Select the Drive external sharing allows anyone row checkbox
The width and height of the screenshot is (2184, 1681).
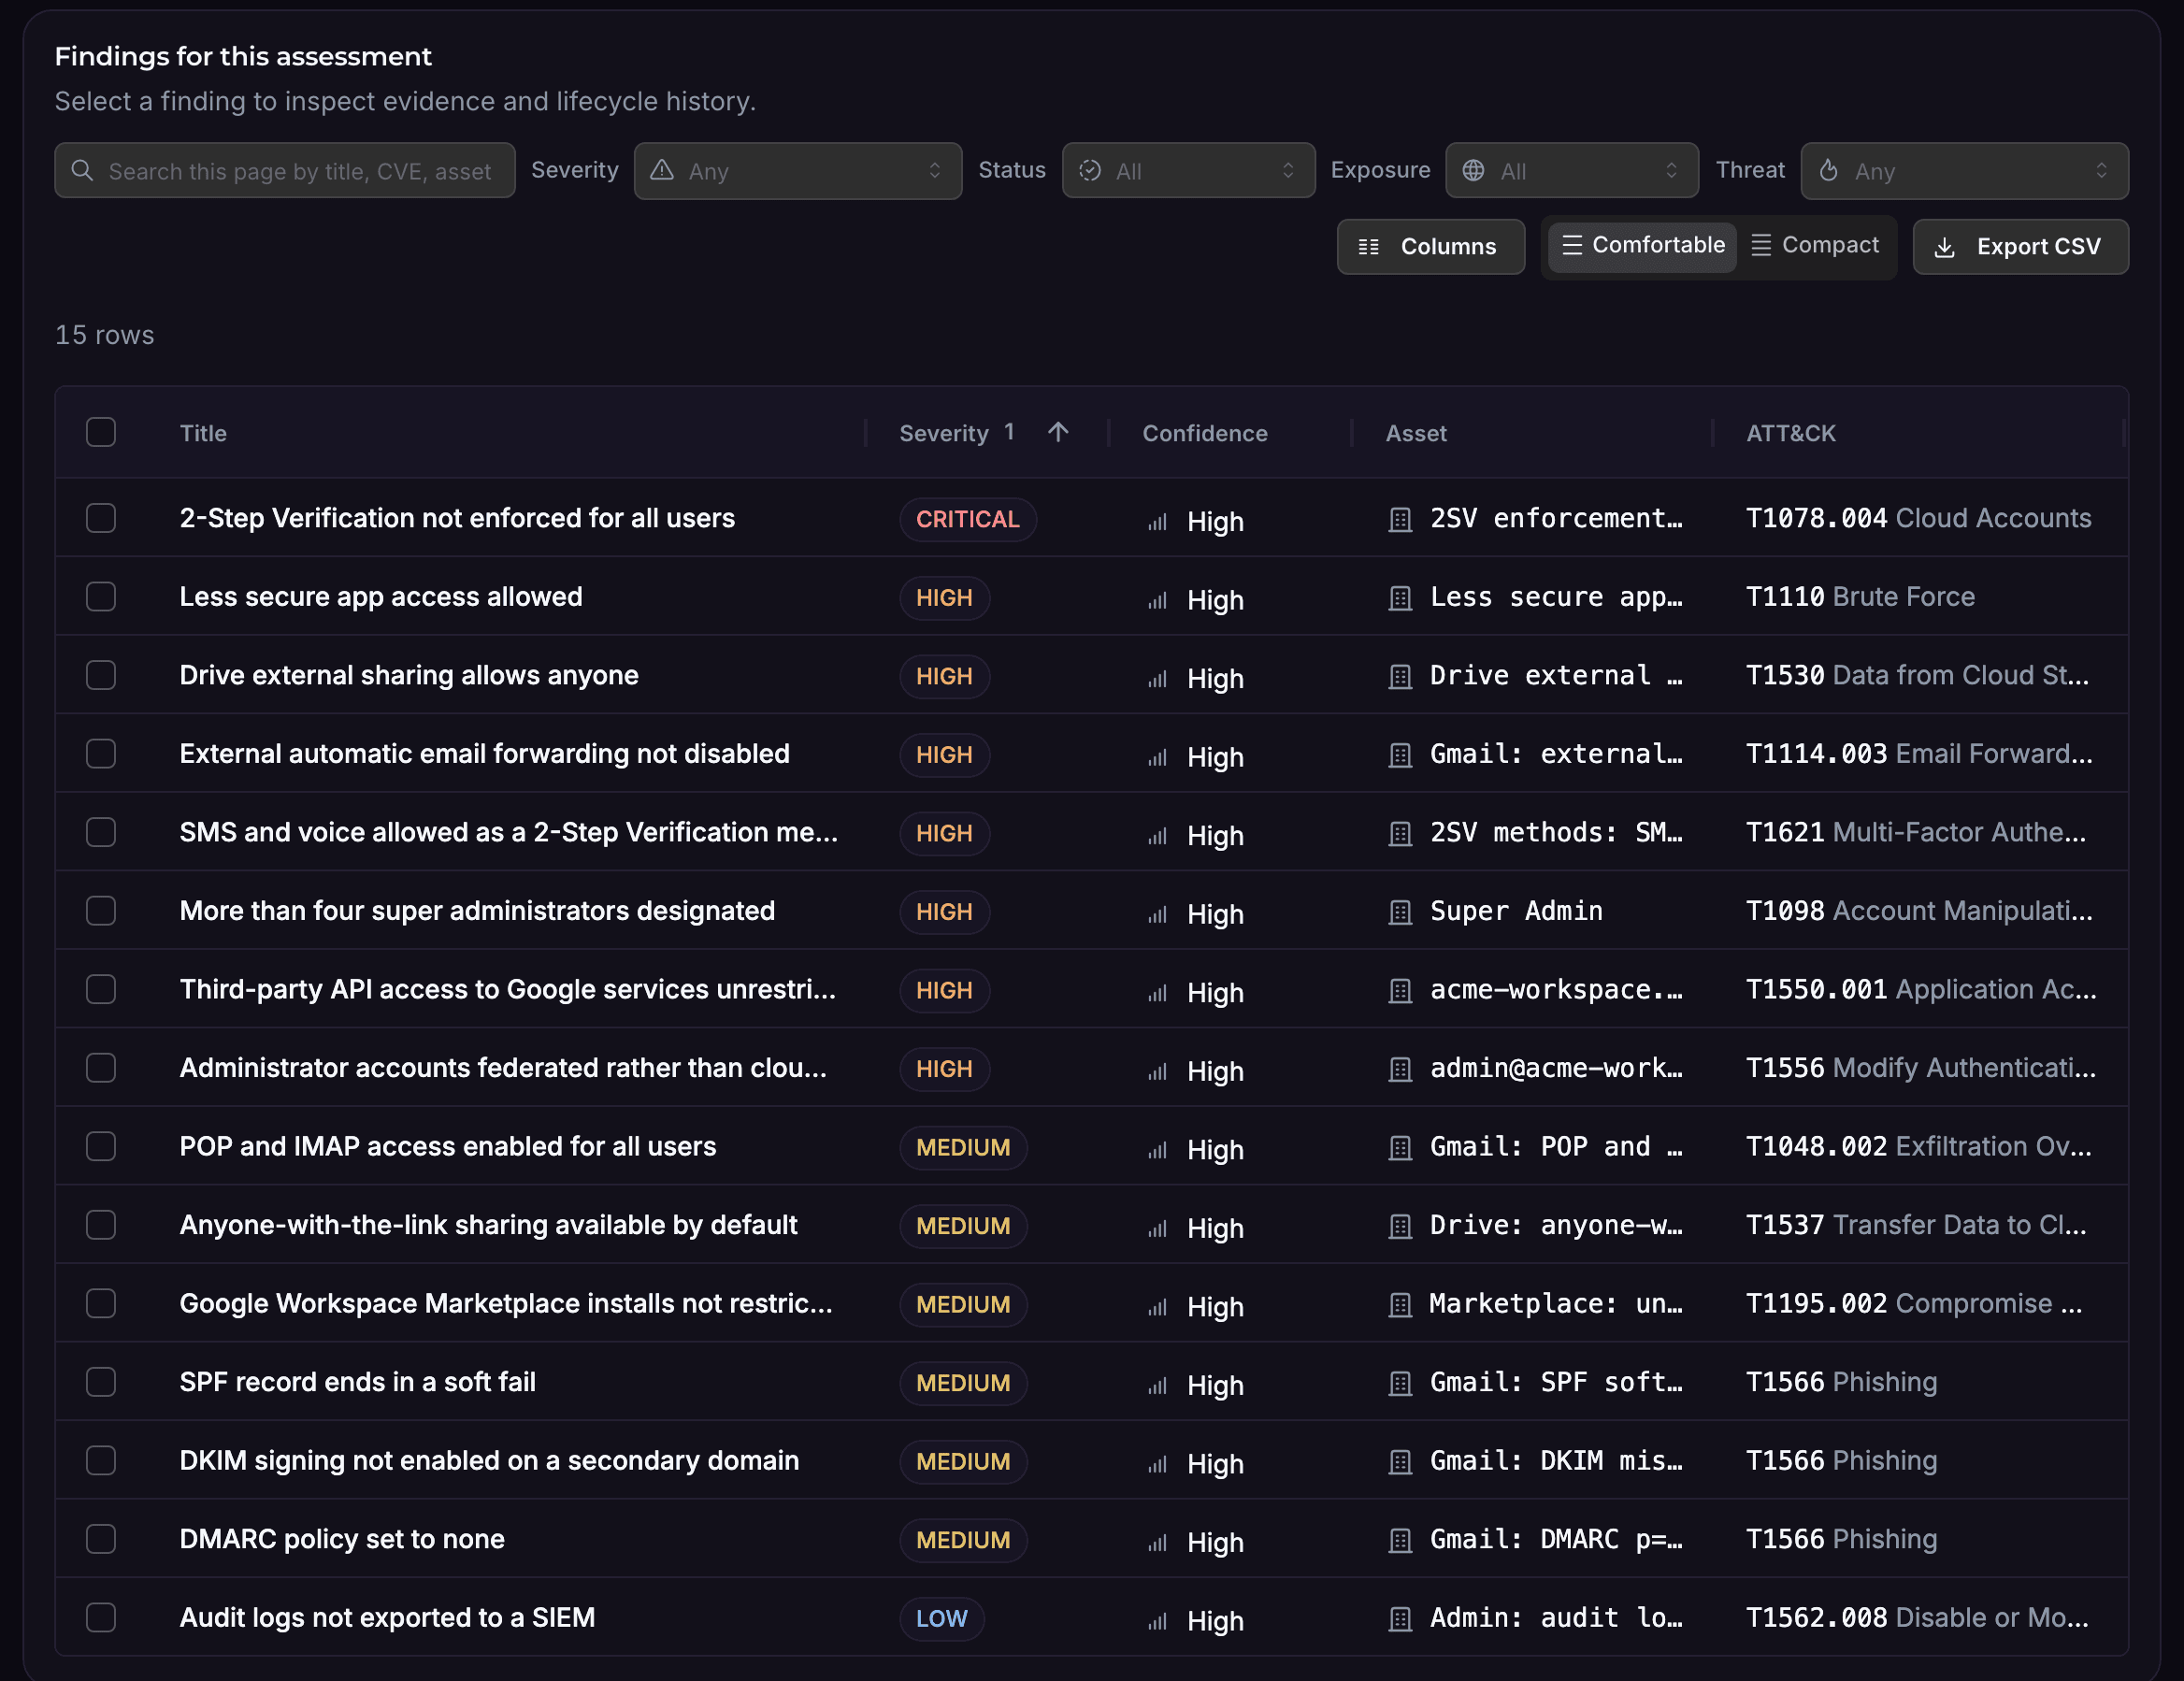tap(101, 675)
